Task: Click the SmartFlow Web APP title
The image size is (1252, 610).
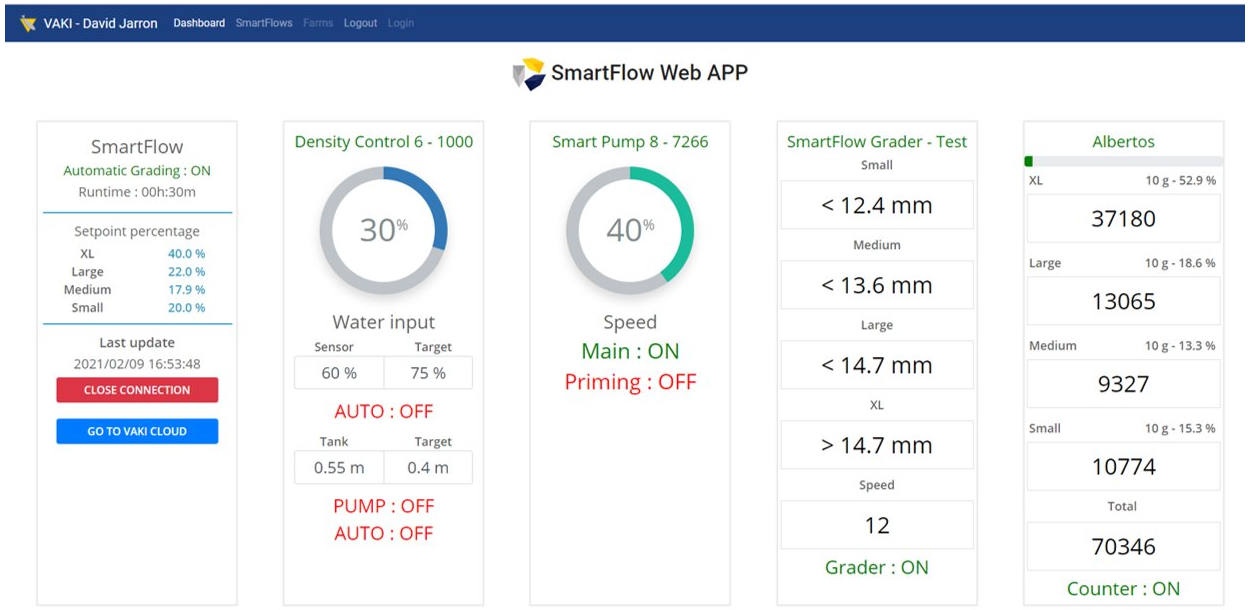Action: [649, 73]
